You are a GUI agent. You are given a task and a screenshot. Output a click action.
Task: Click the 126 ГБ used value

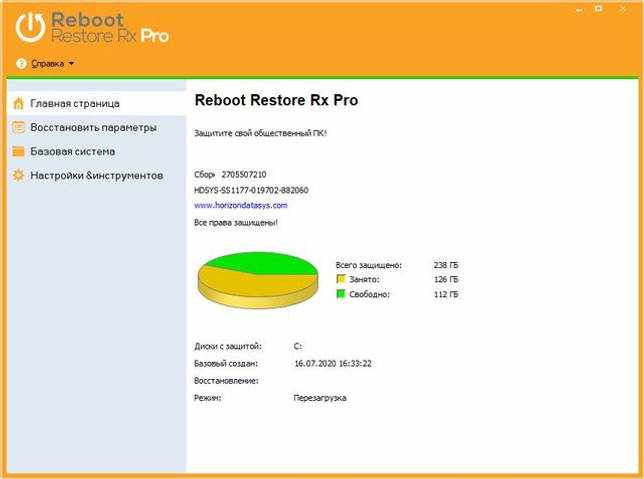click(446, 279)
